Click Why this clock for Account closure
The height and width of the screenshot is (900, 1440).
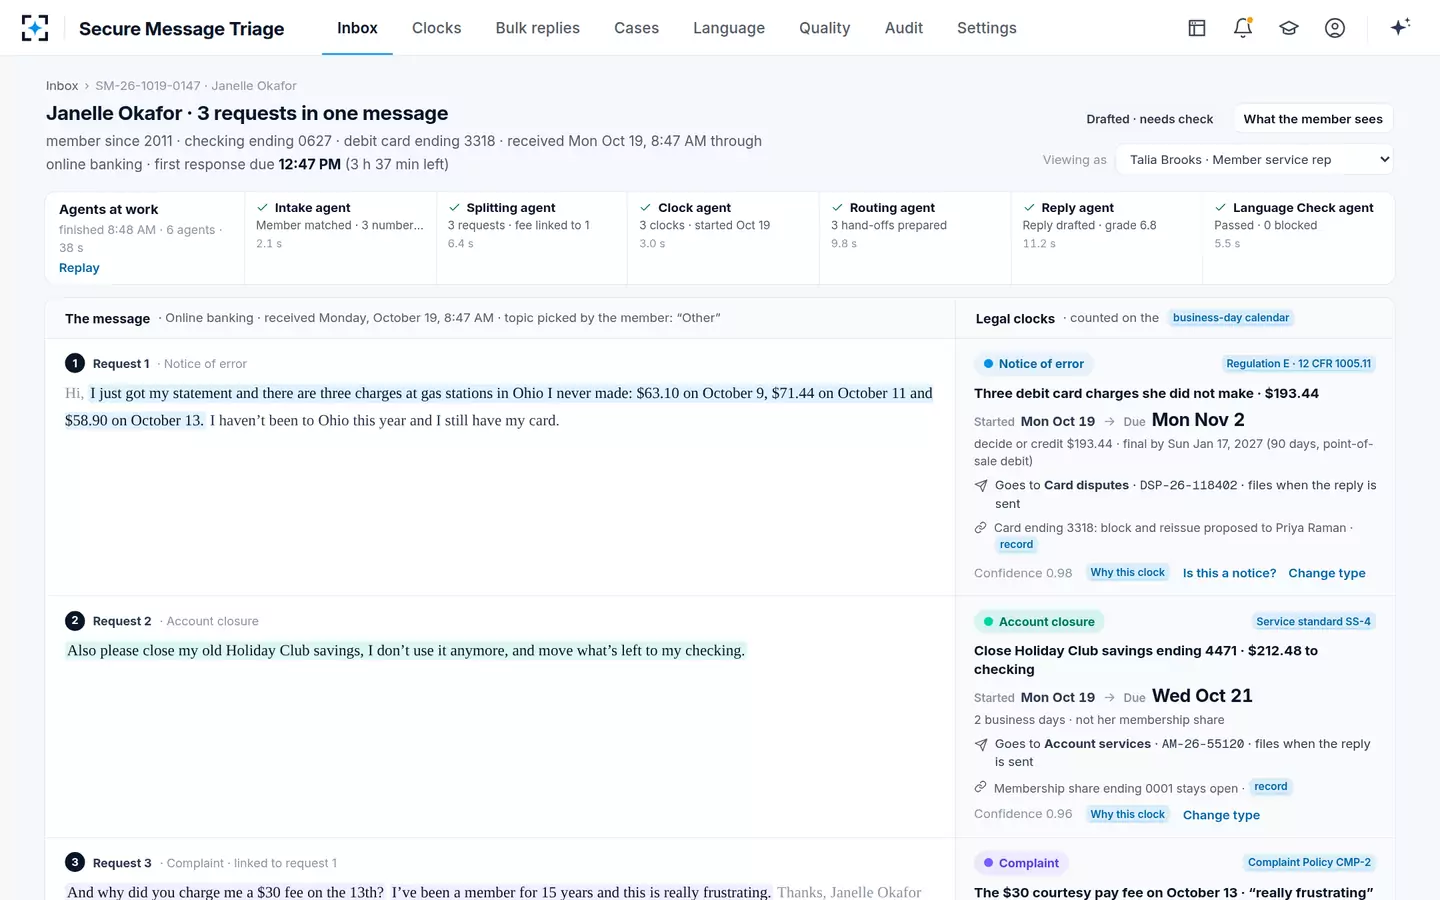(x=1127, y=815)
